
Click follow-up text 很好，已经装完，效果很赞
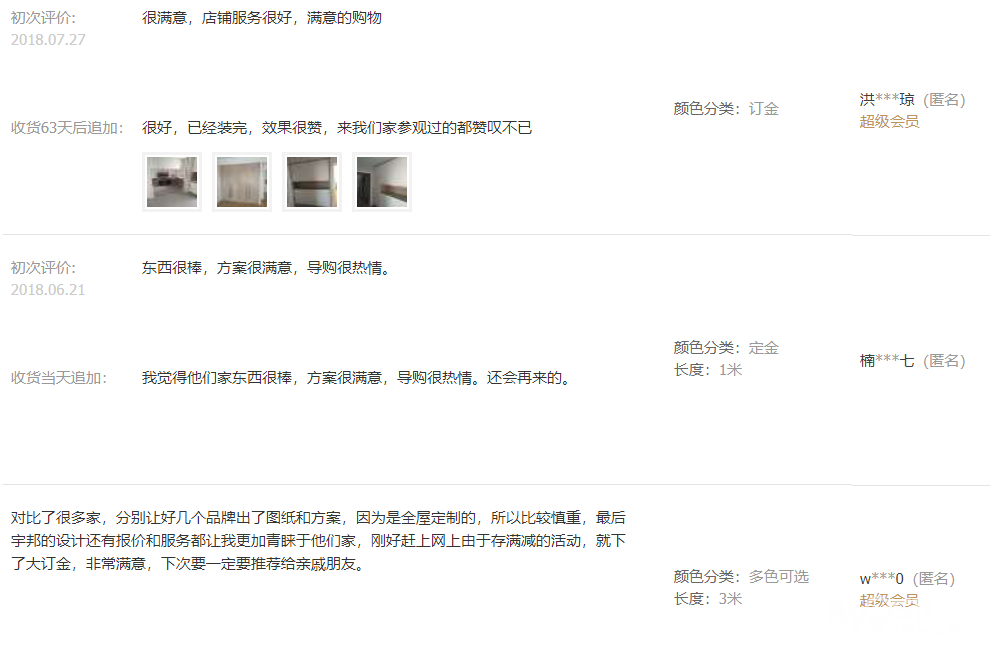232,128
